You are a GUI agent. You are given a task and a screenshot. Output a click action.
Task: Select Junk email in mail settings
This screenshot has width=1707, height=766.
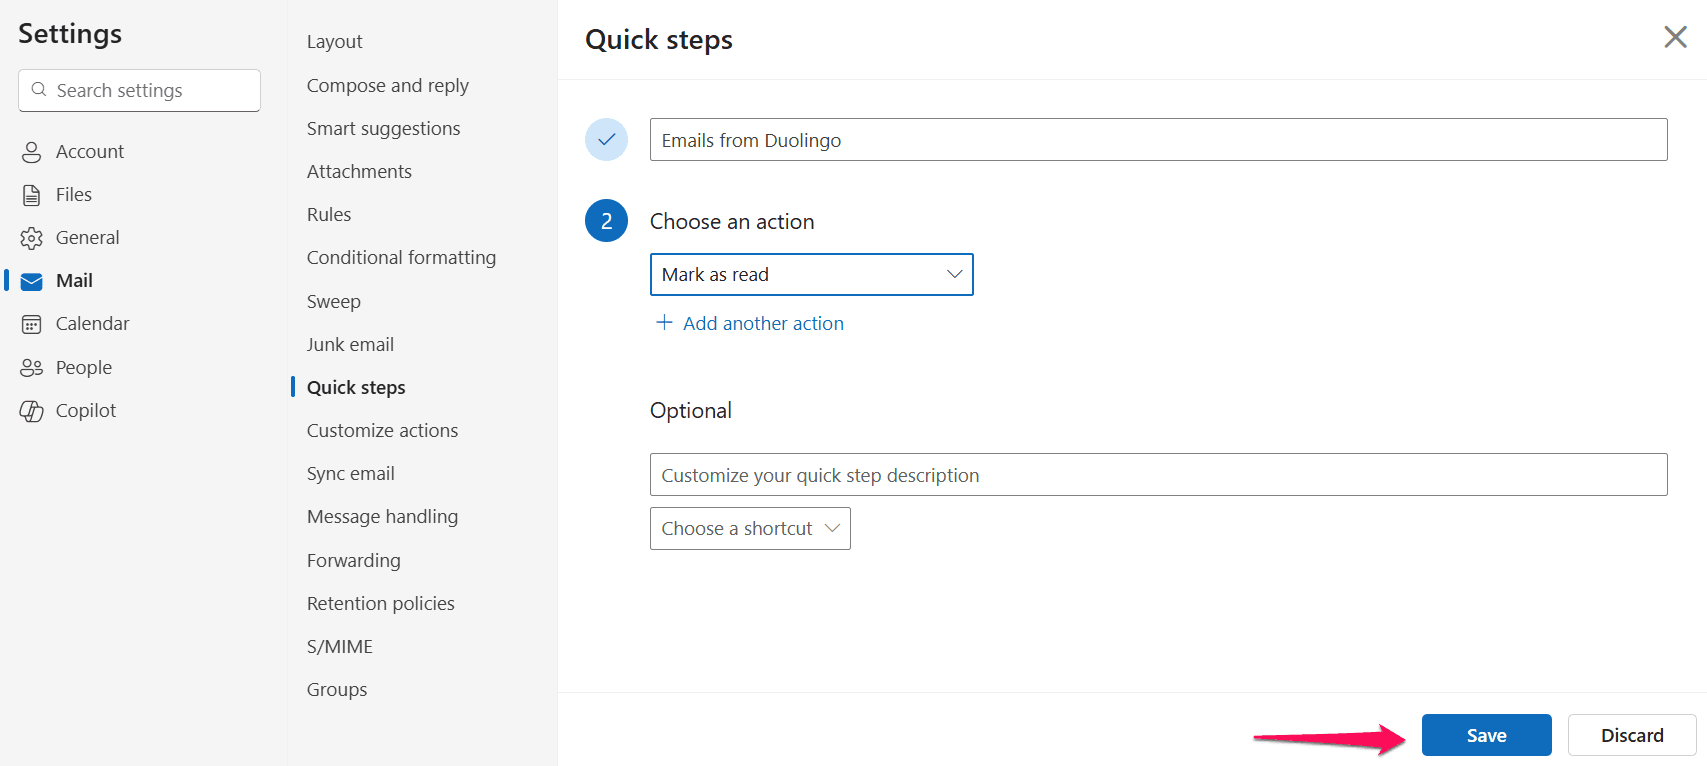tap(350, 345)
